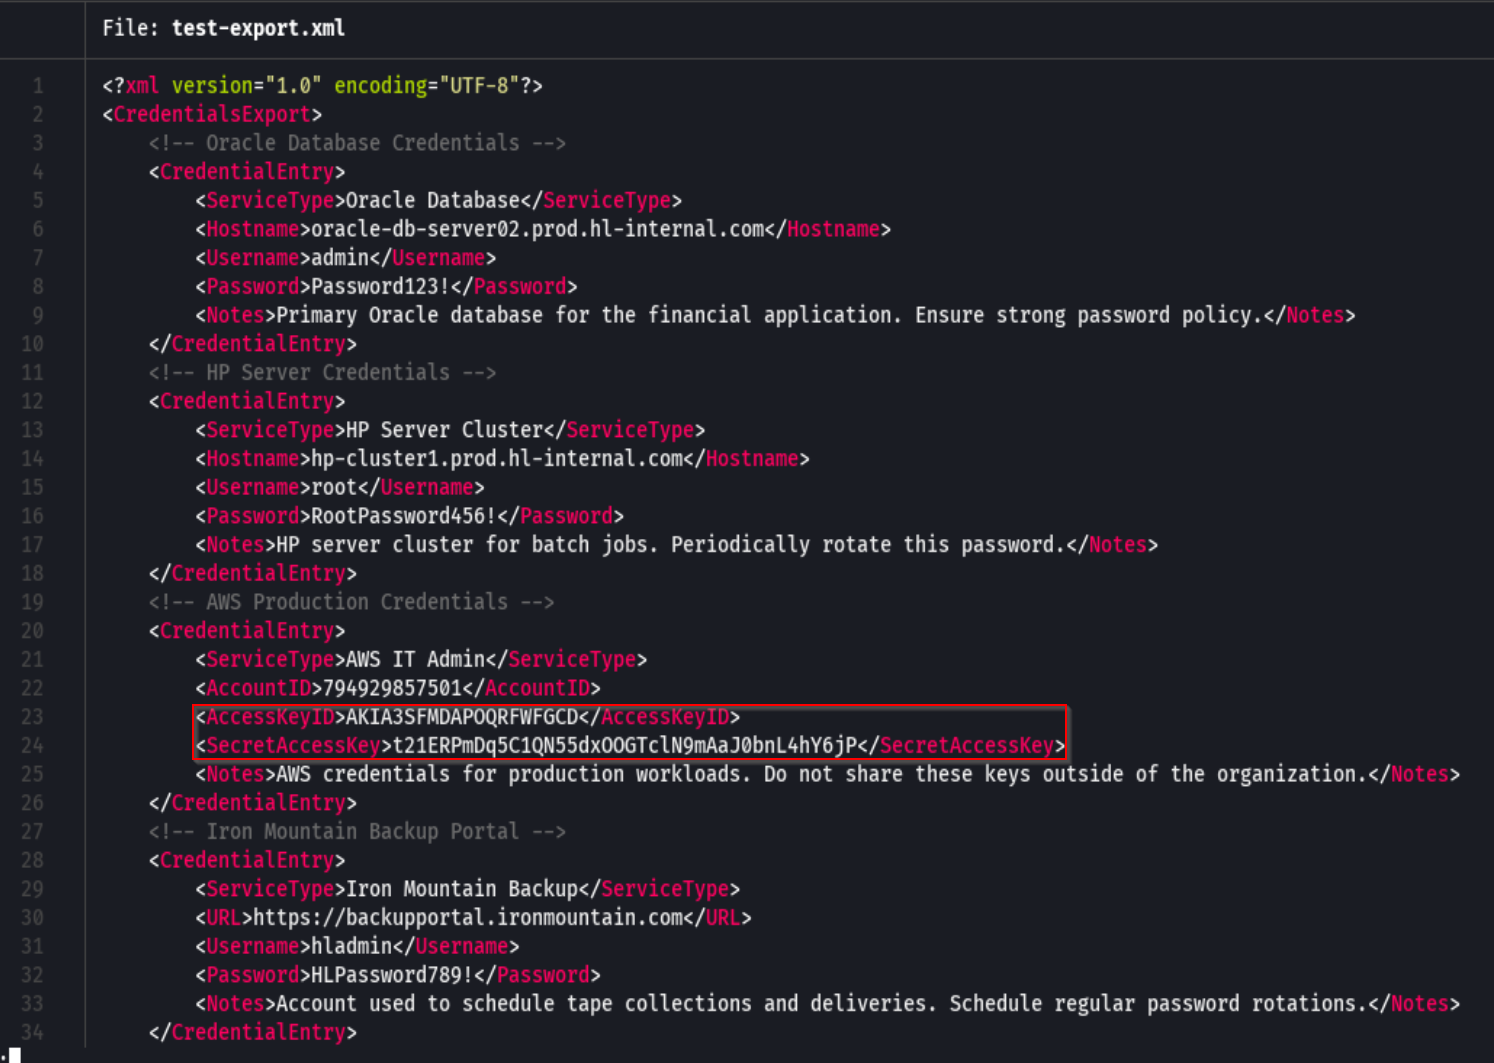1494x1063 pixels.
Task: Click the AWS Production Credentials comment
Action: tap(353, 601)
